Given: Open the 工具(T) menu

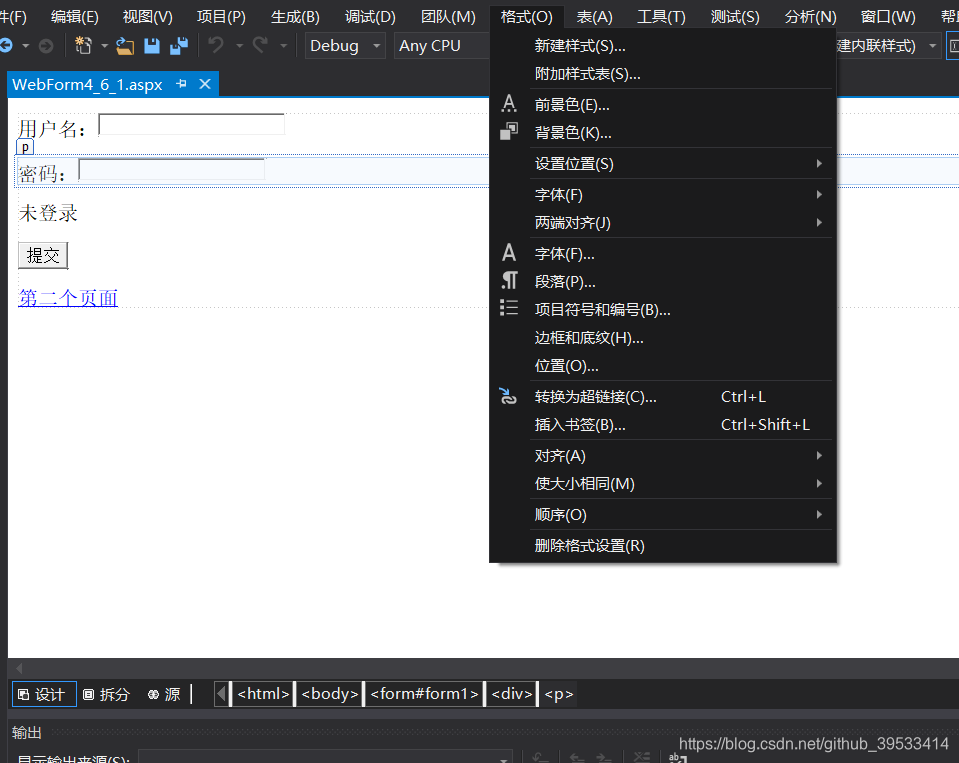Looking at the screenshot, I should [x=661, y=17].
